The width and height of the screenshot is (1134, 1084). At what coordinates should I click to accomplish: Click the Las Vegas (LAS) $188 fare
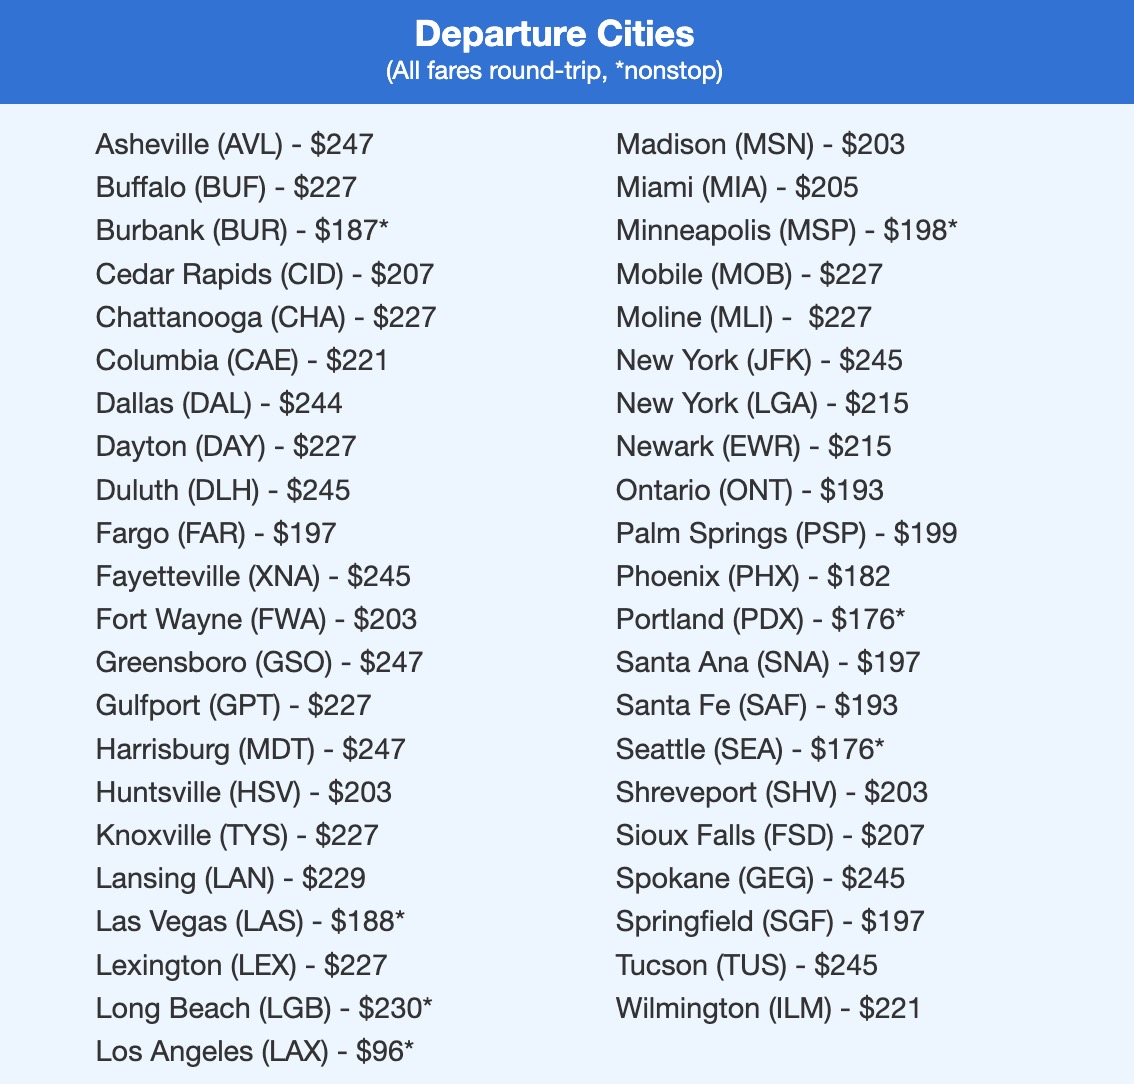(250, 921)
